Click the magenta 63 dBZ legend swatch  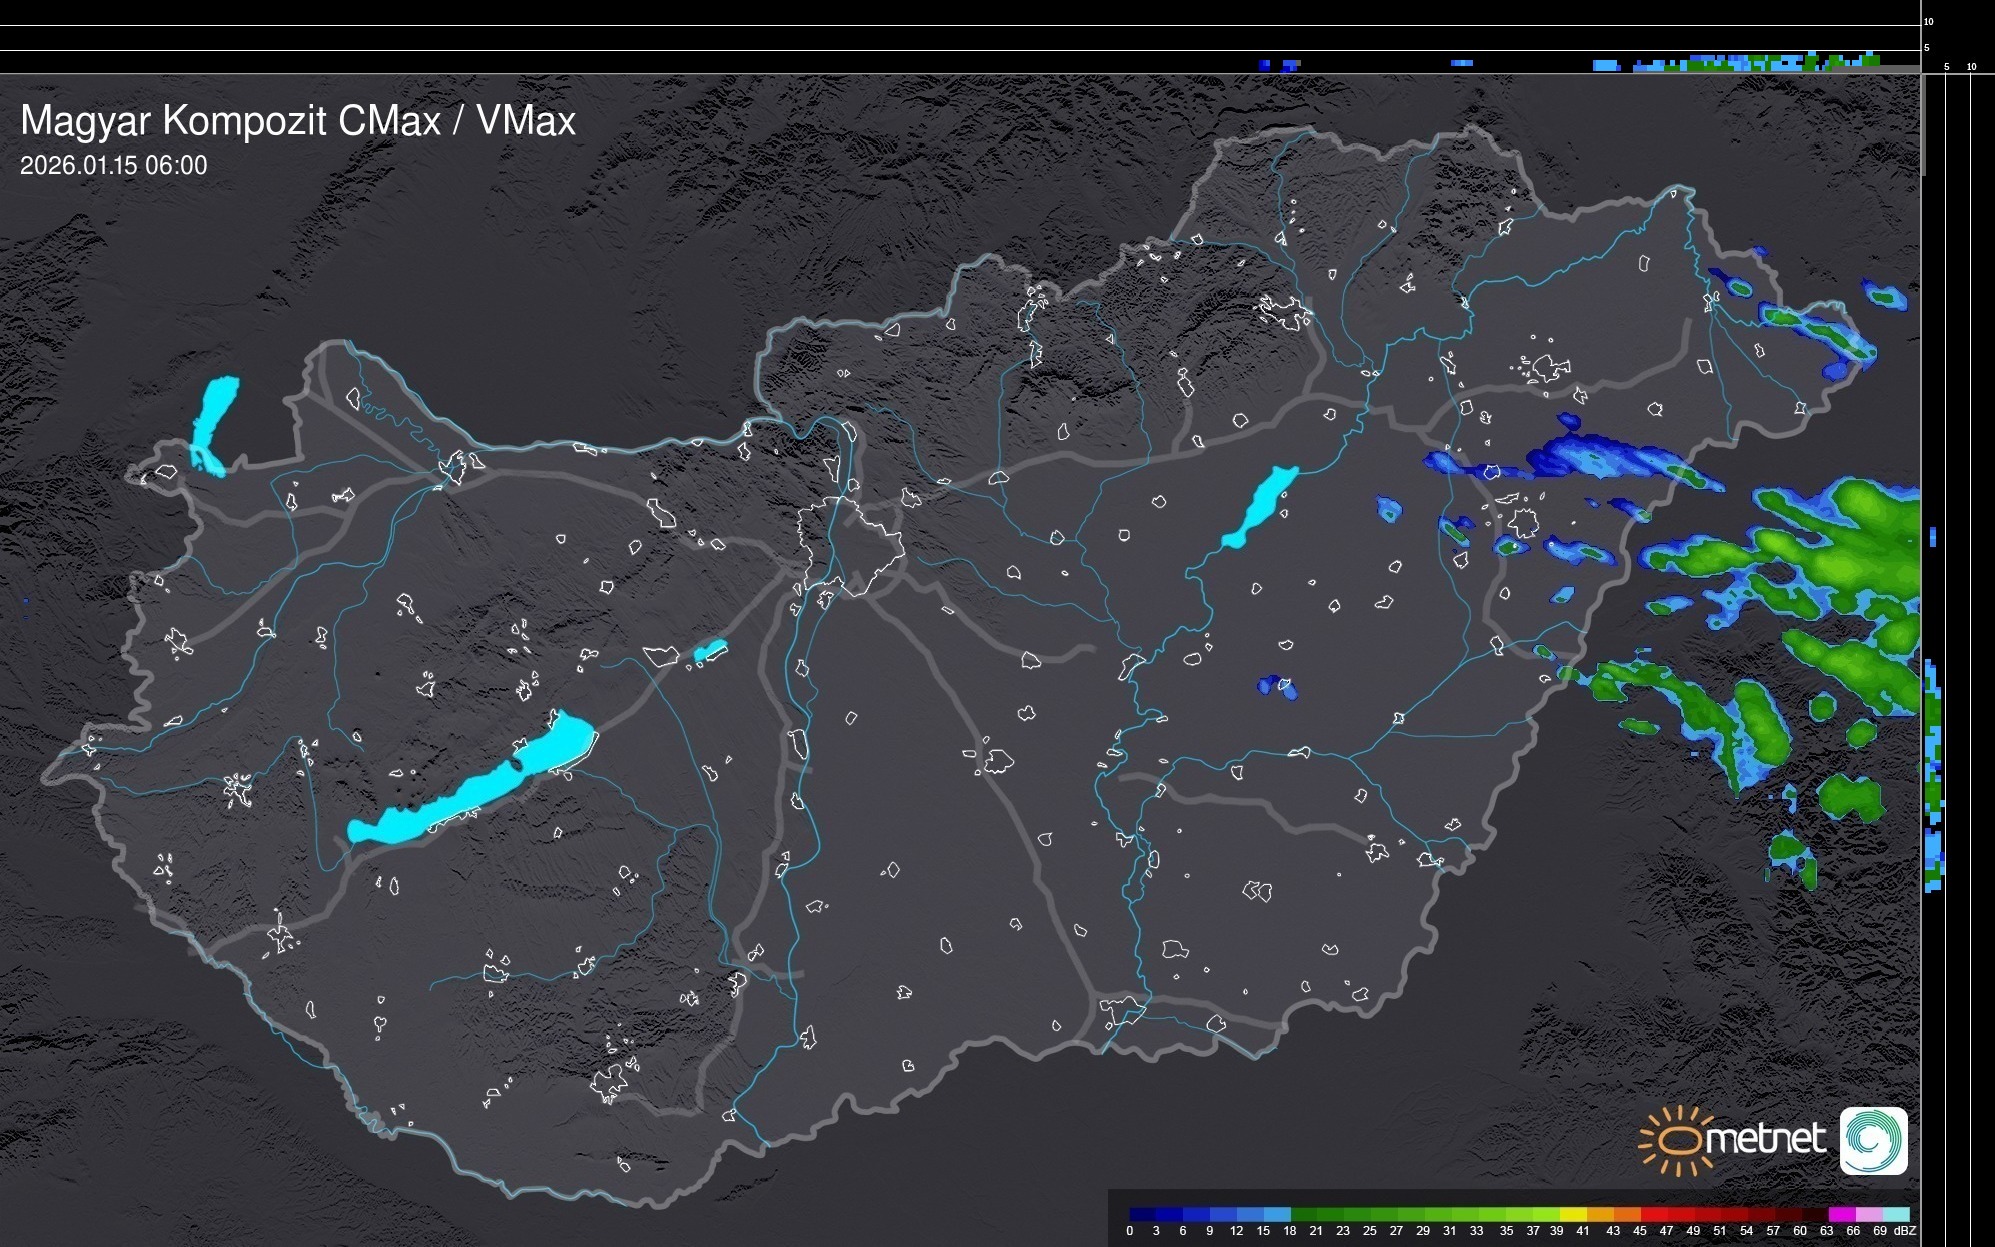(x=1841, y=1214)
